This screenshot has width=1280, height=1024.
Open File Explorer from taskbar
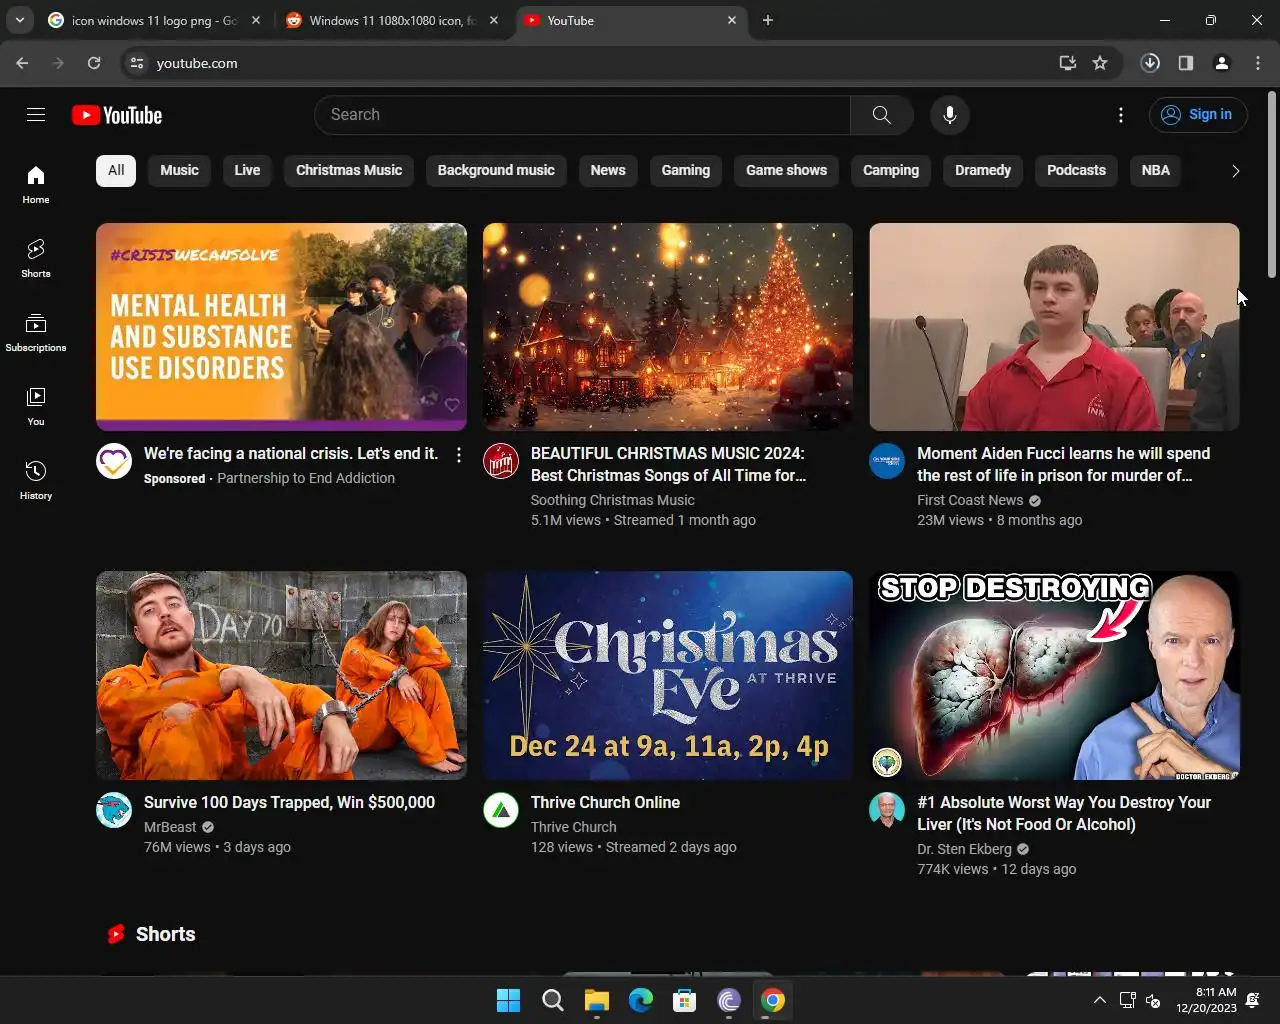[x=597, y=1000]
